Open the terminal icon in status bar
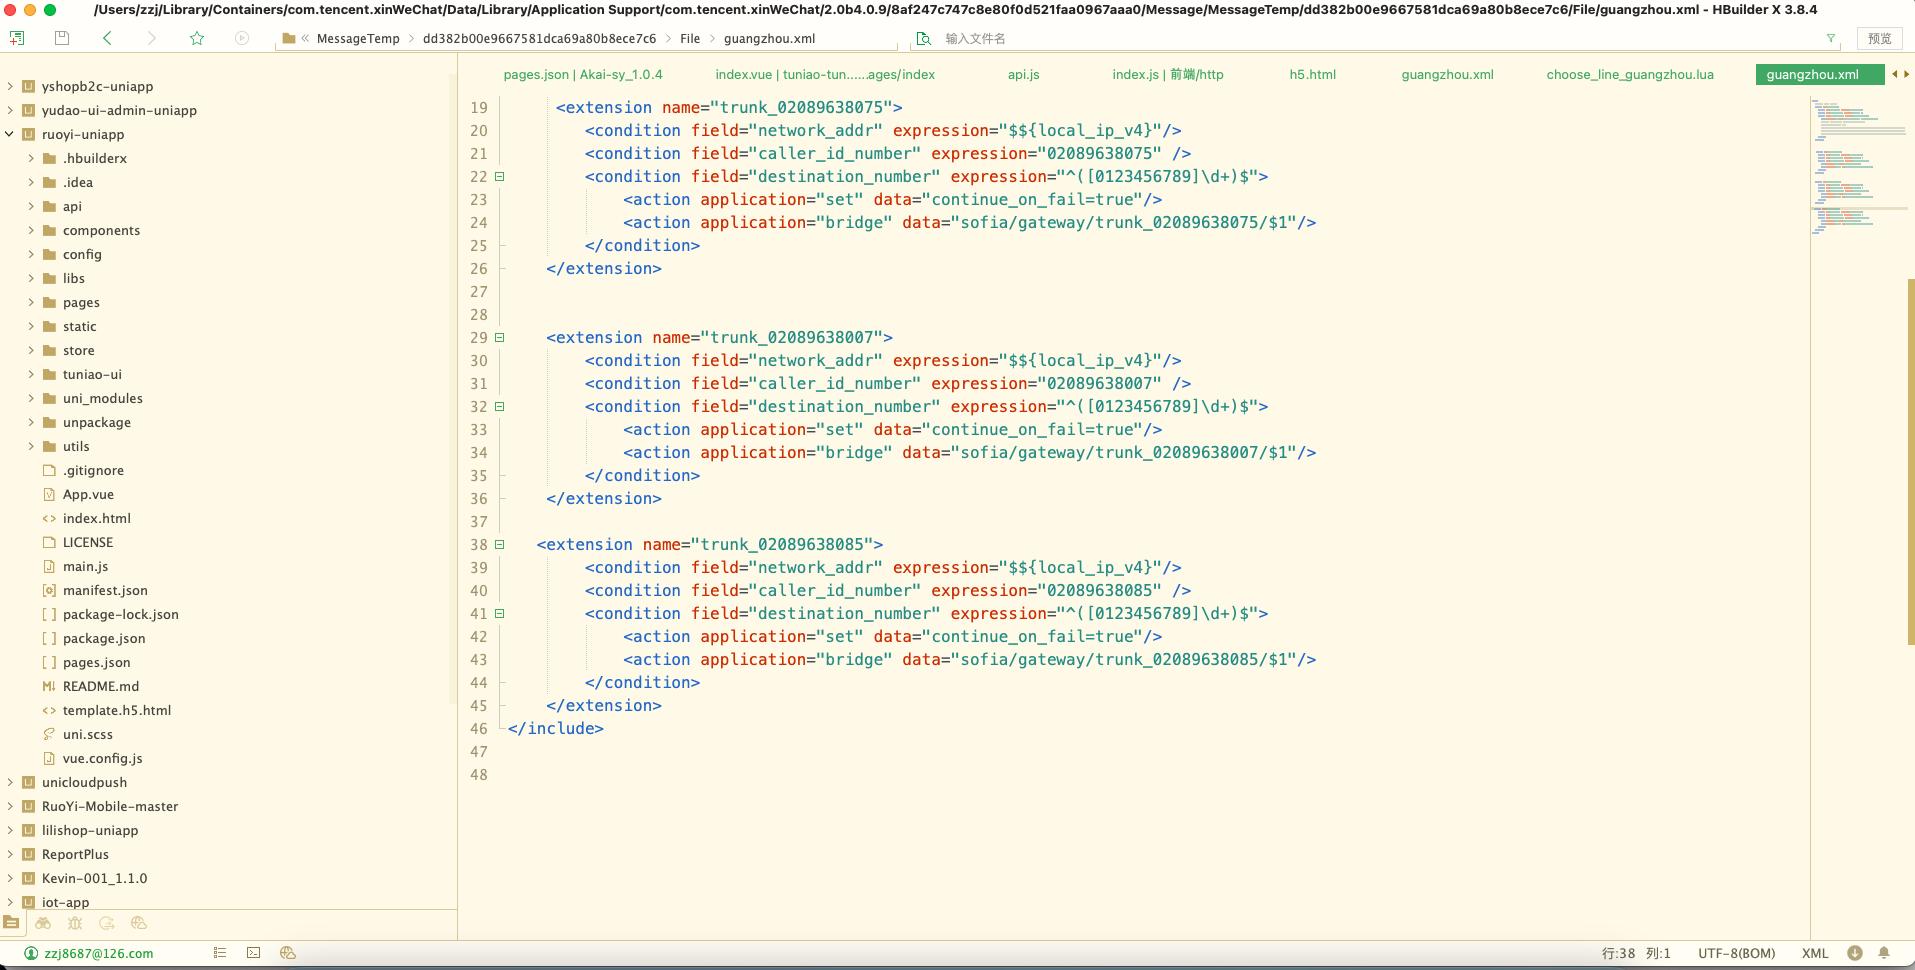Screen dimensions: 1915x970 click(254, 953)
